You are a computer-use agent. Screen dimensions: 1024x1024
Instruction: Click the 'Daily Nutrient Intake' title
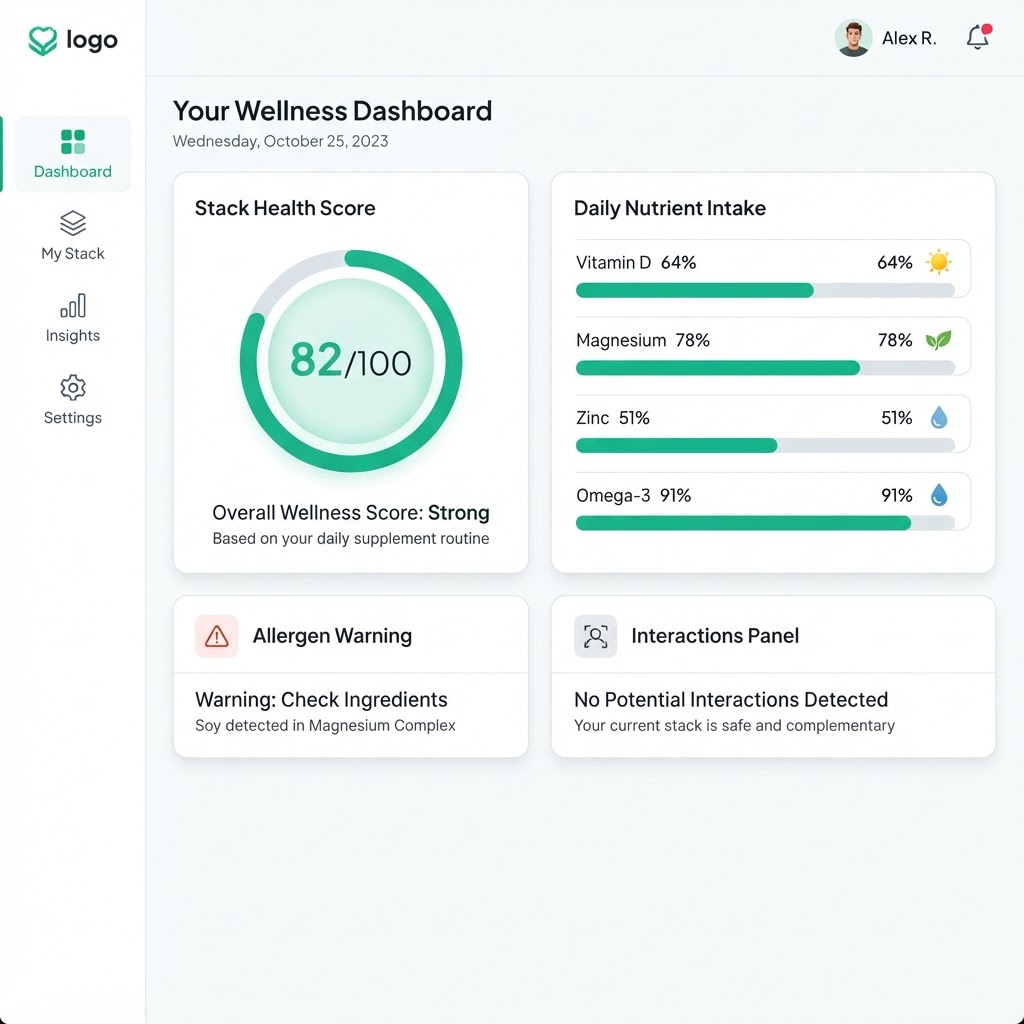670,208
